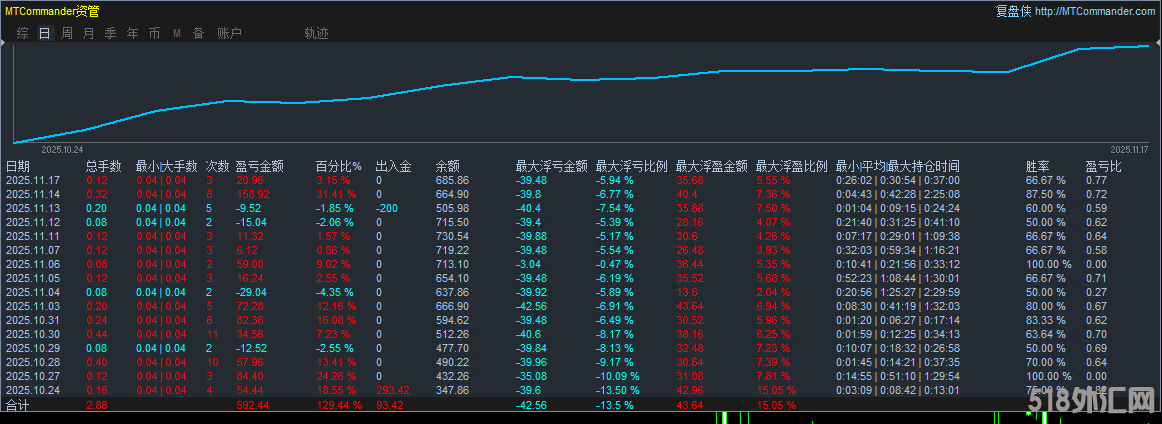Open the 周 weekly tab

67,33
